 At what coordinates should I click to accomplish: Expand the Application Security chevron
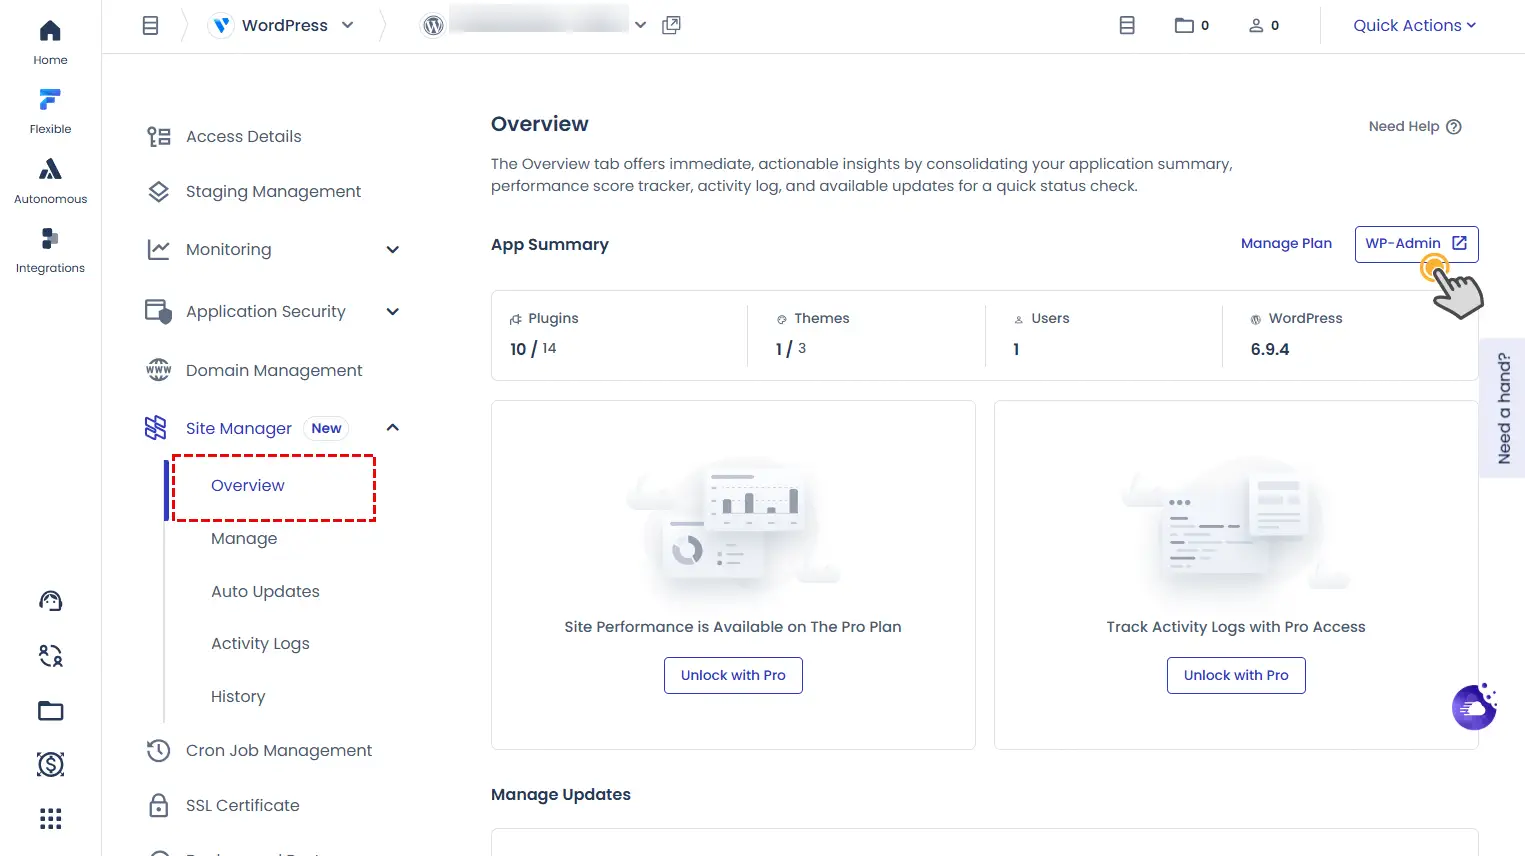click(x=393, y=312)
